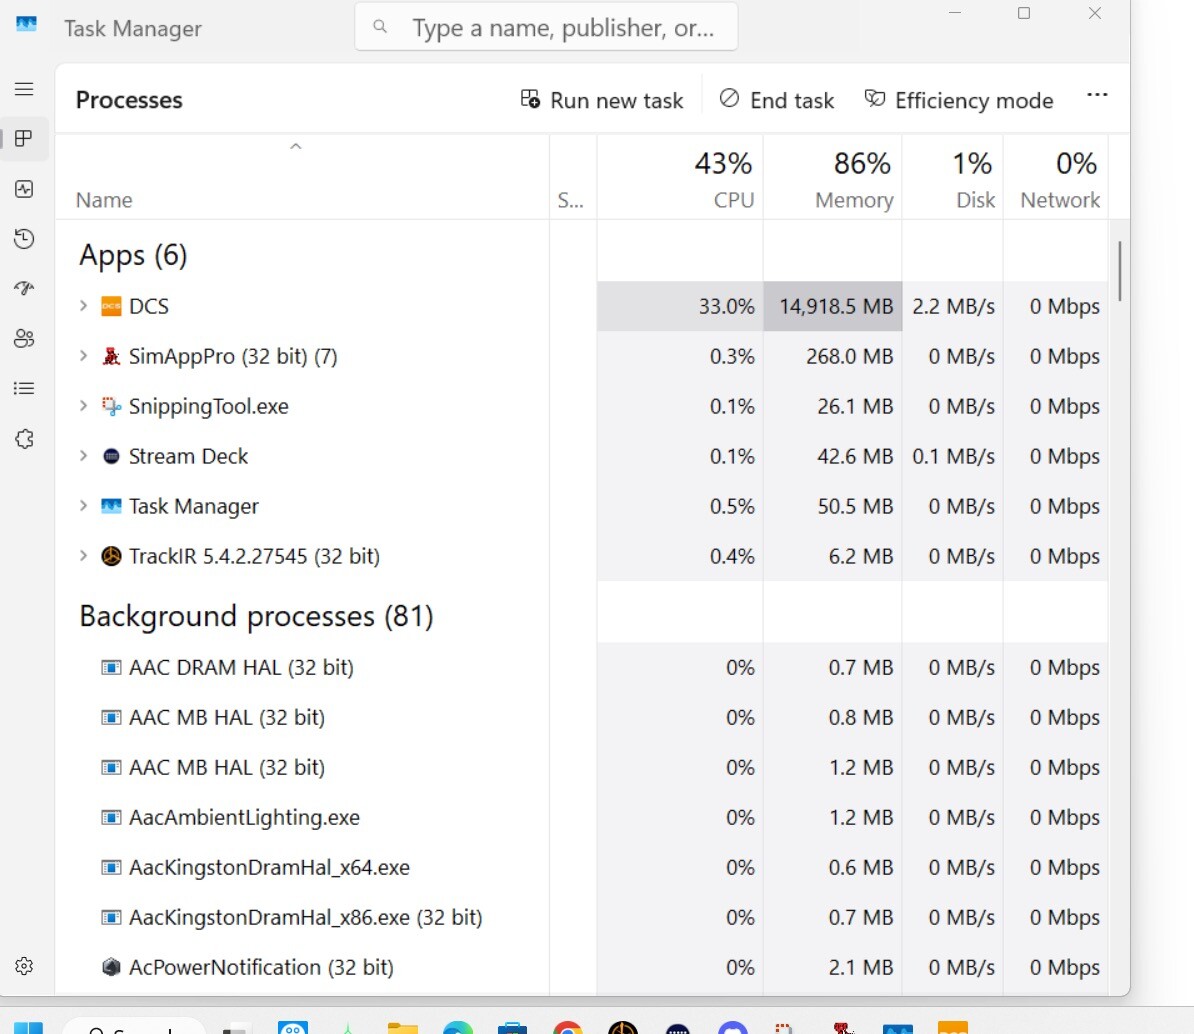The height and width of the screenshot is (1034, 1194).
Task: Click DCS disk value 2.2 MB/s
Action: click(x=953, y=306)
